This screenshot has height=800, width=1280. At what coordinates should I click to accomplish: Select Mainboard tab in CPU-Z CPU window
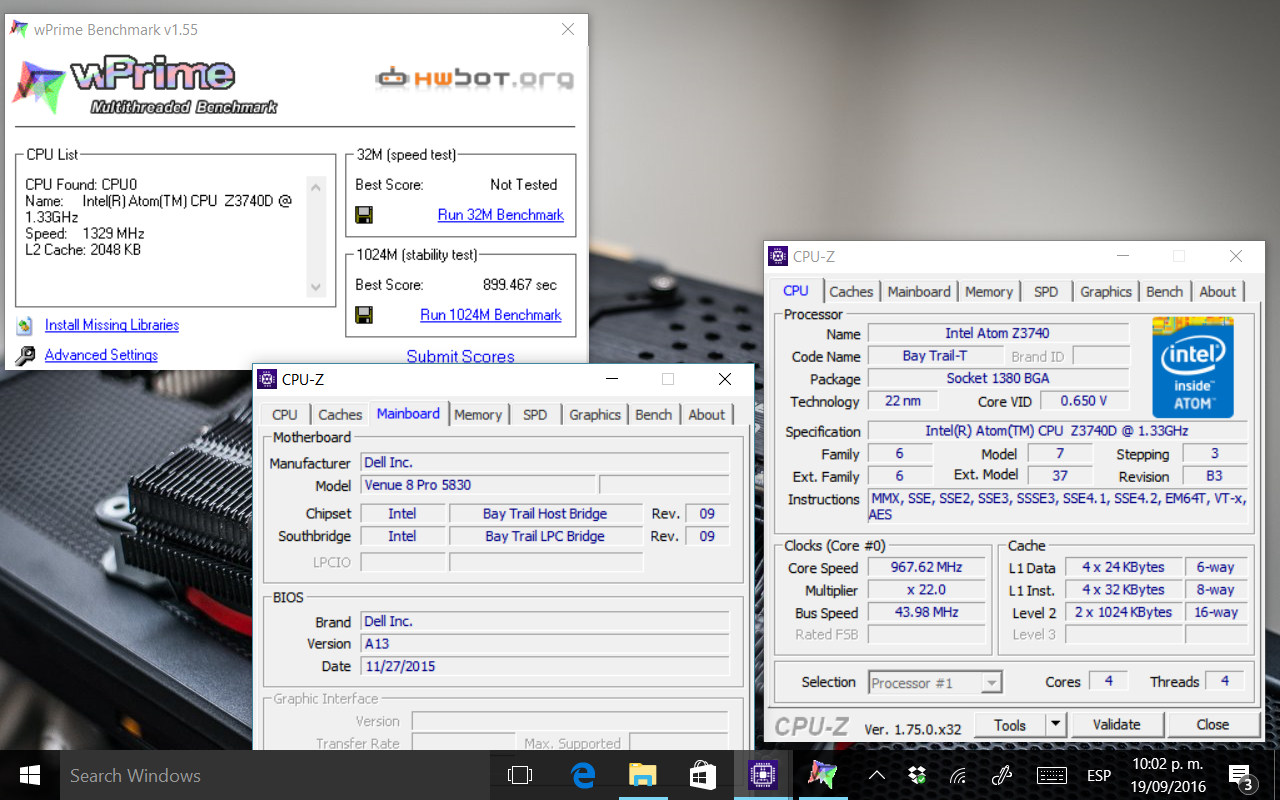[x=919, y=291]
